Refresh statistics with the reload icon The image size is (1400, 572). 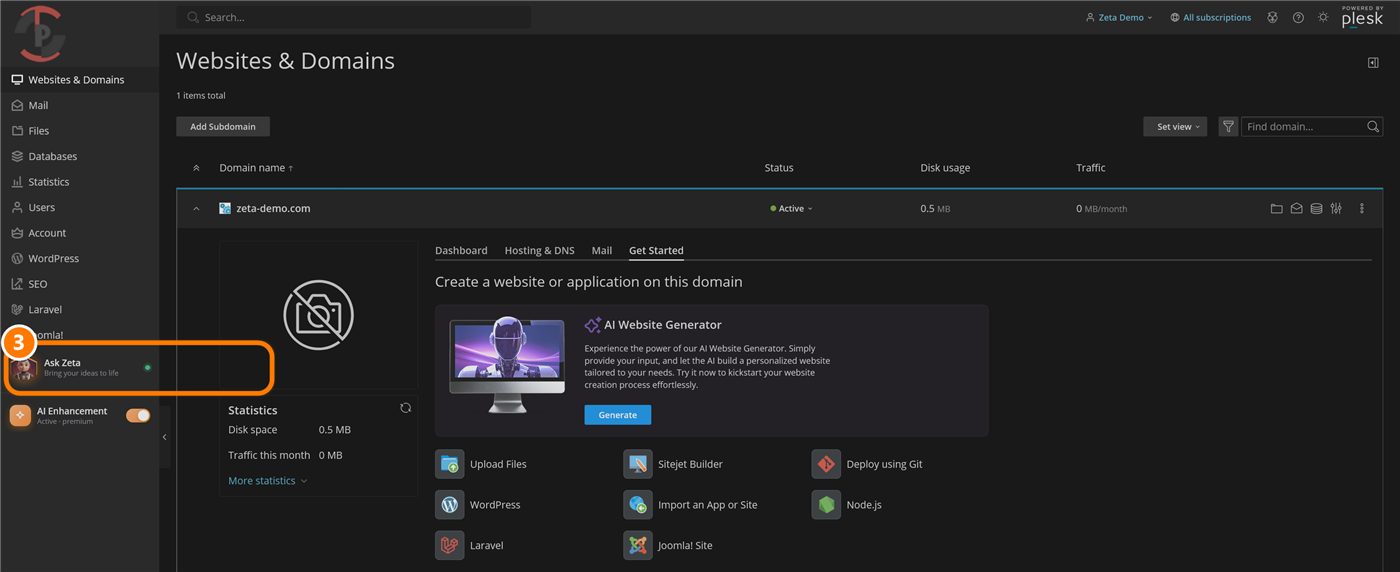tap(405, 408)
